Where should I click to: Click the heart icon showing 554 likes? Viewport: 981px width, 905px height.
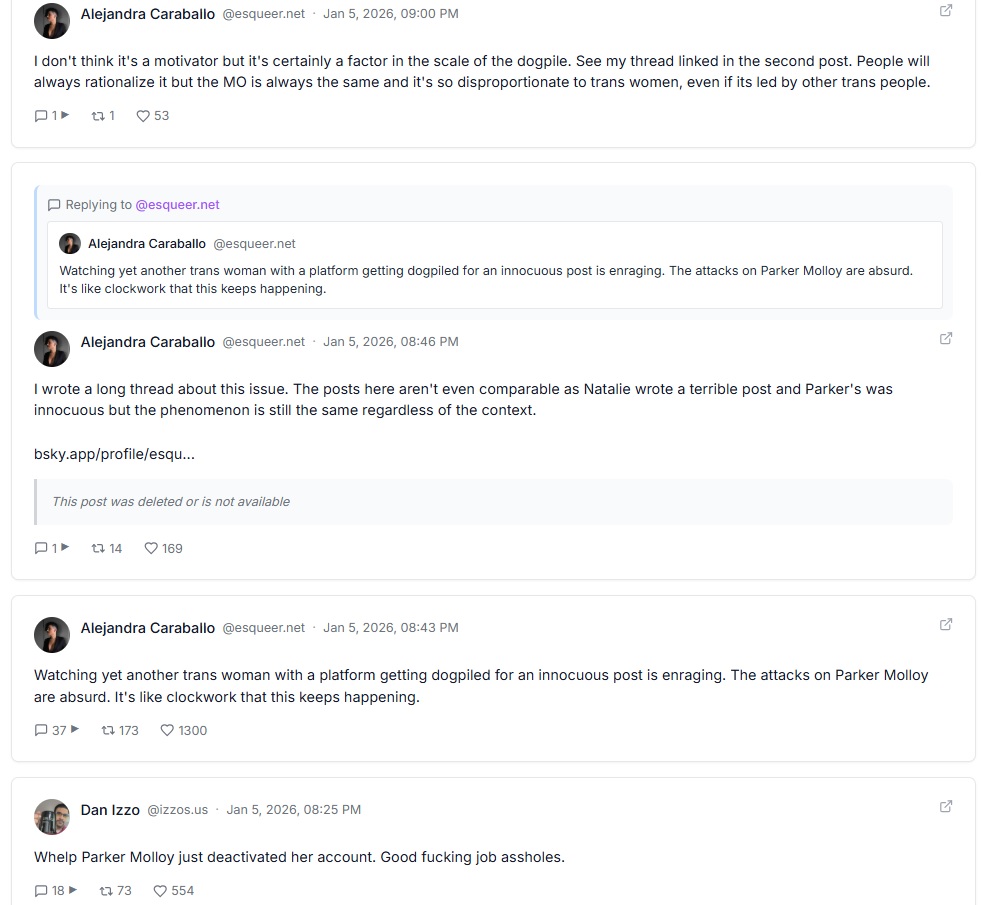click(159, 890)
